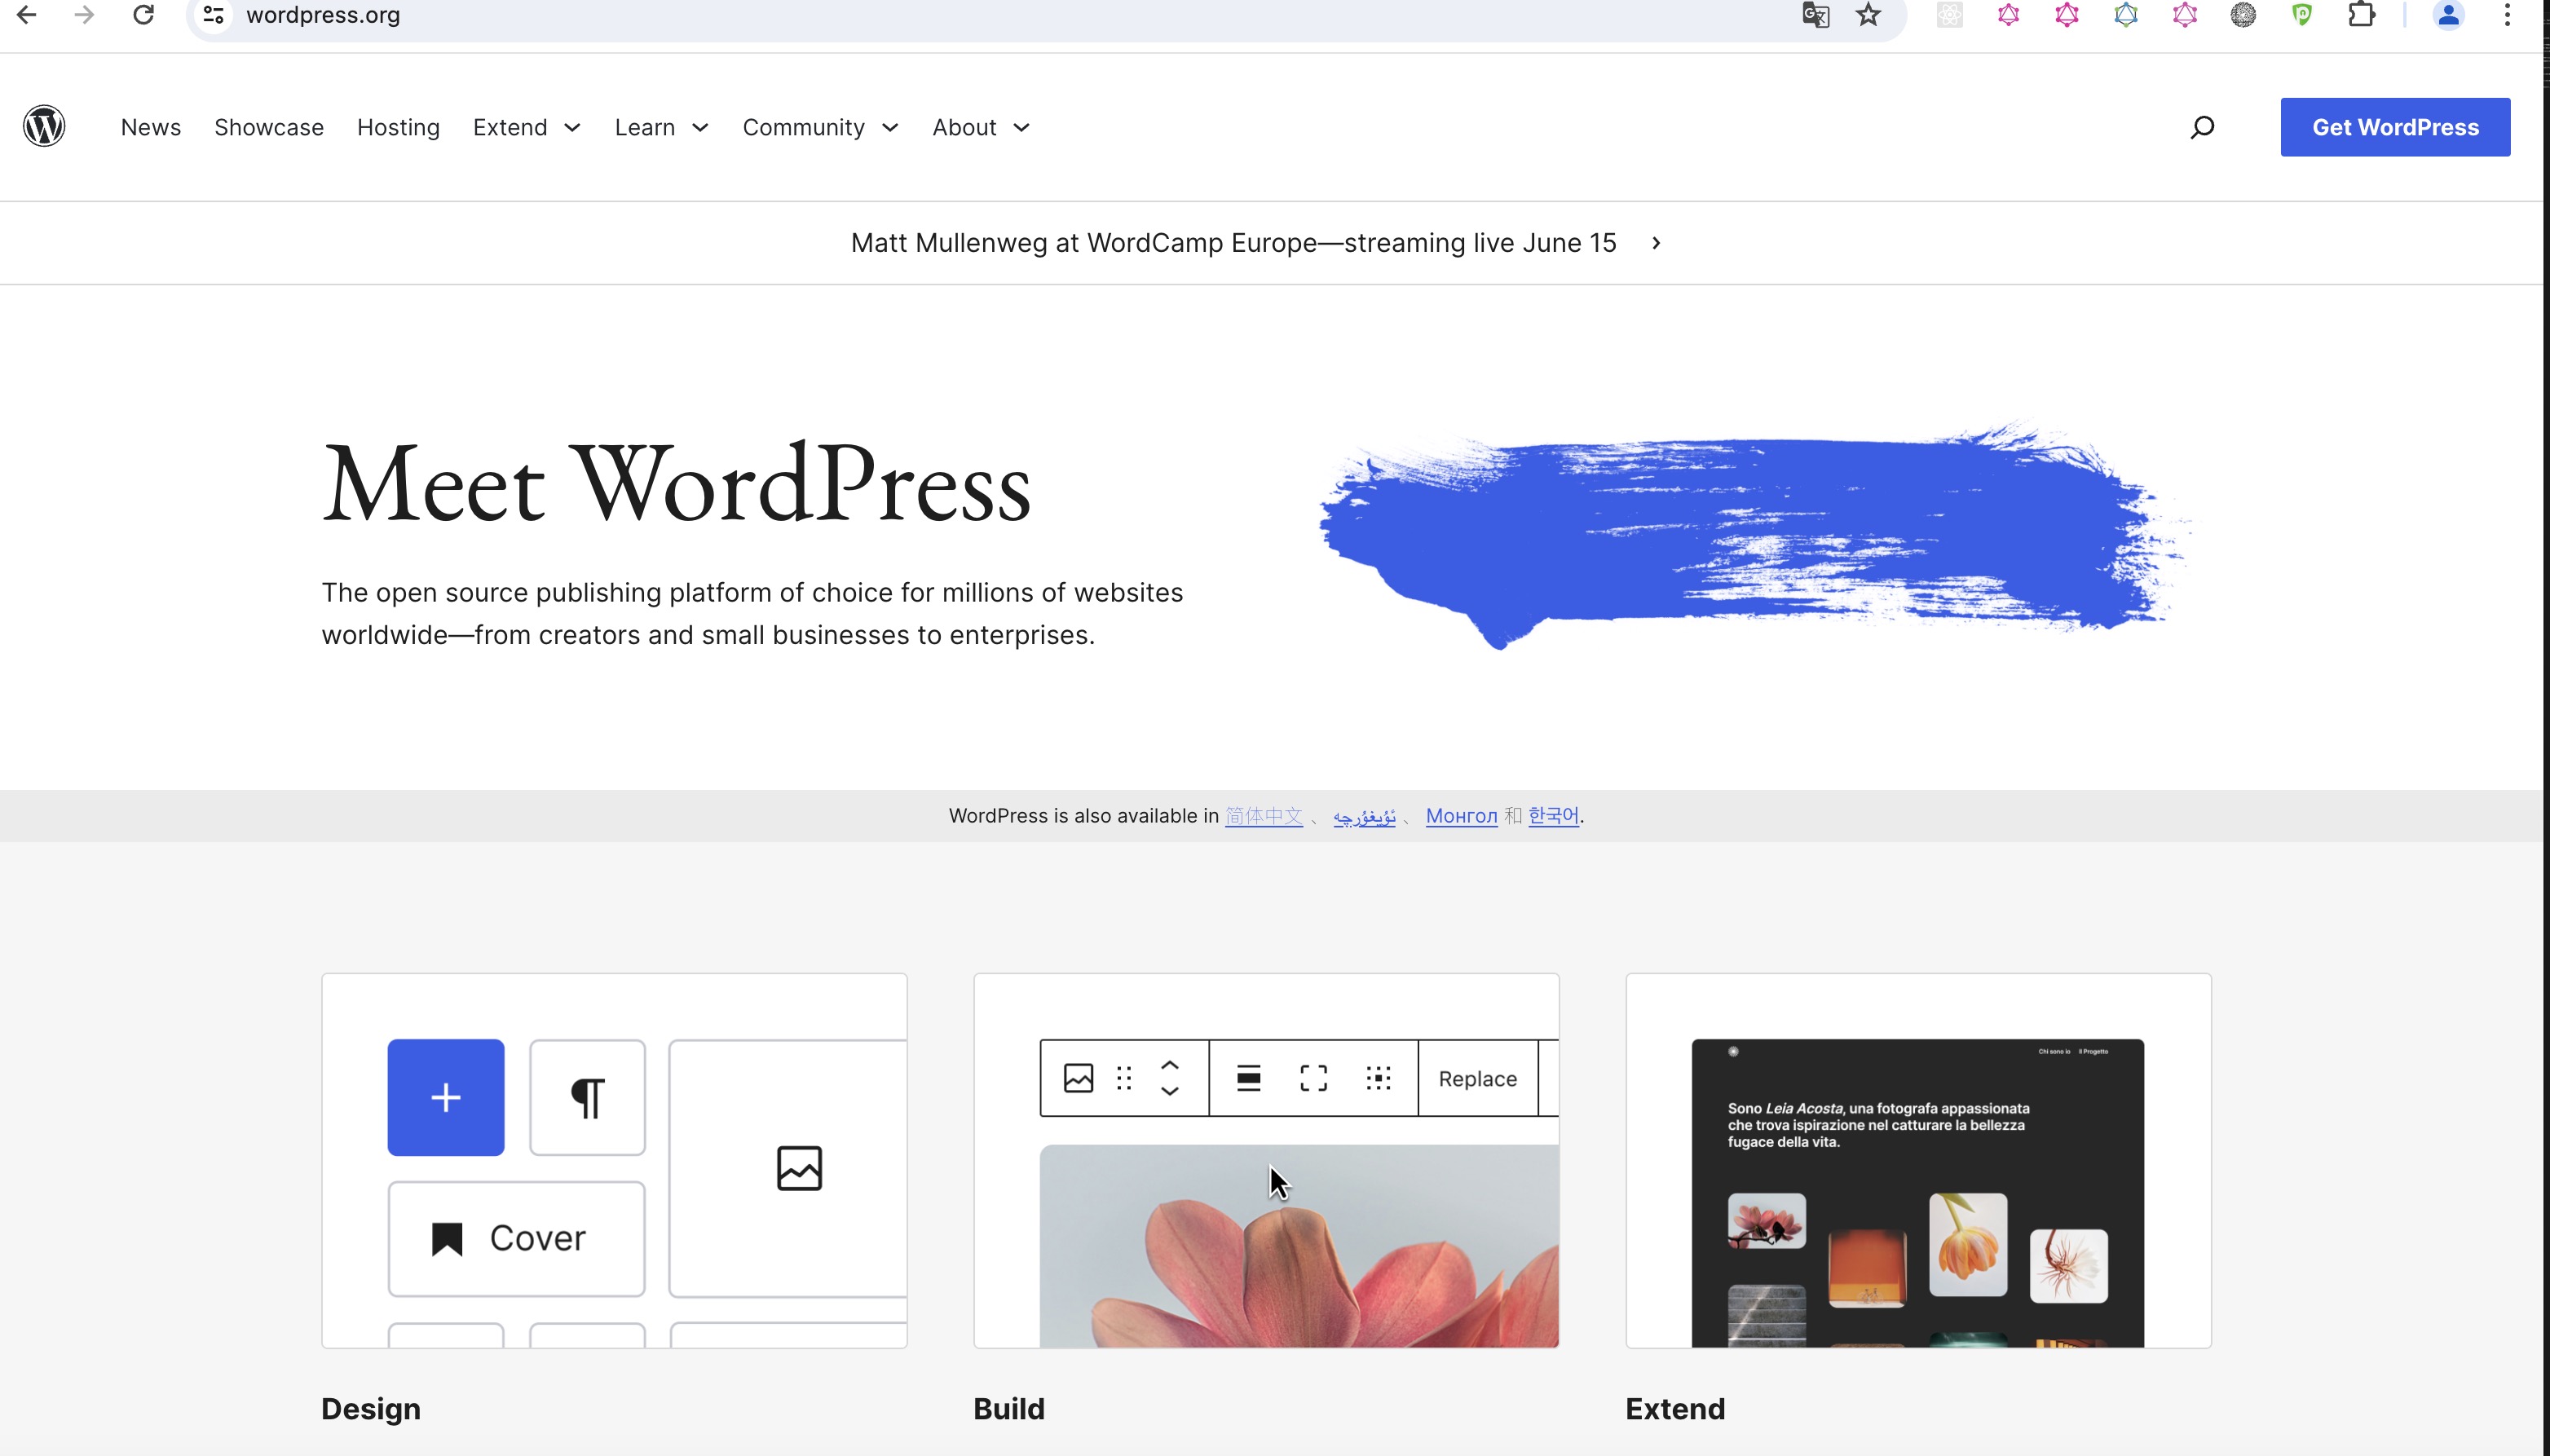Screen dimensions: 2550x1456
Task: Expand the Community menu chevron
Action: coord(890,127)
